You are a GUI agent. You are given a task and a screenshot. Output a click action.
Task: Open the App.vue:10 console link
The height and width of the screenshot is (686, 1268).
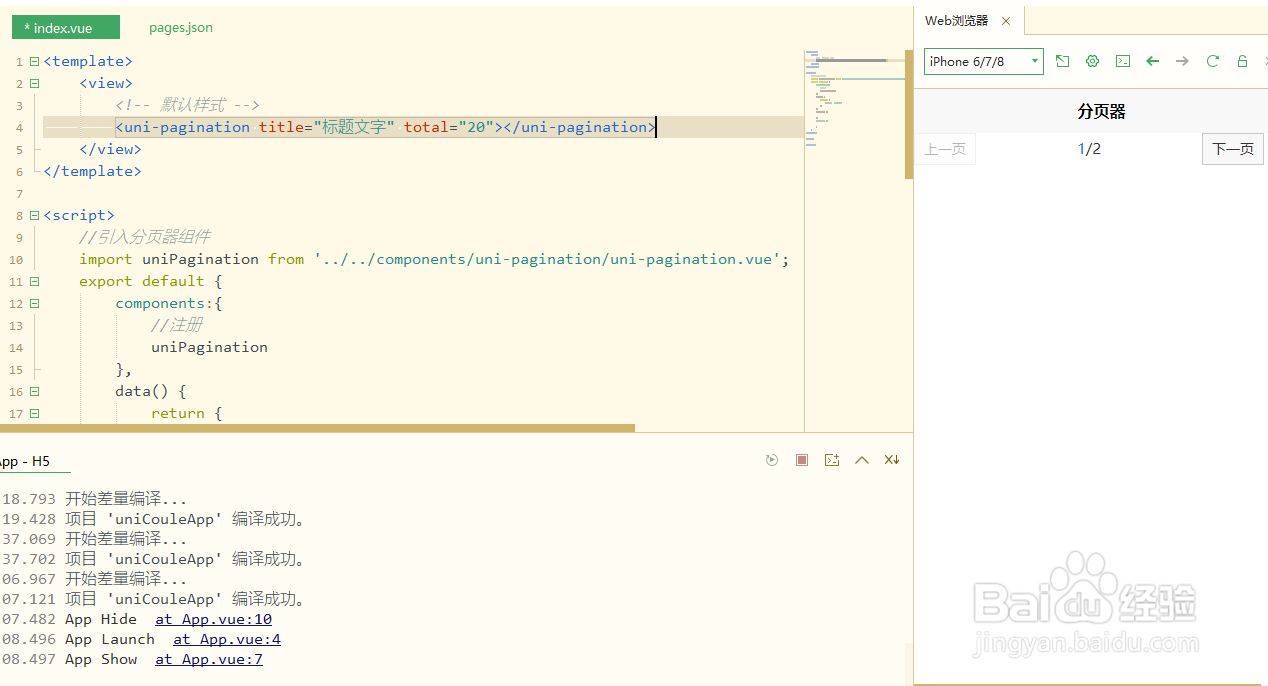(213, 619)
